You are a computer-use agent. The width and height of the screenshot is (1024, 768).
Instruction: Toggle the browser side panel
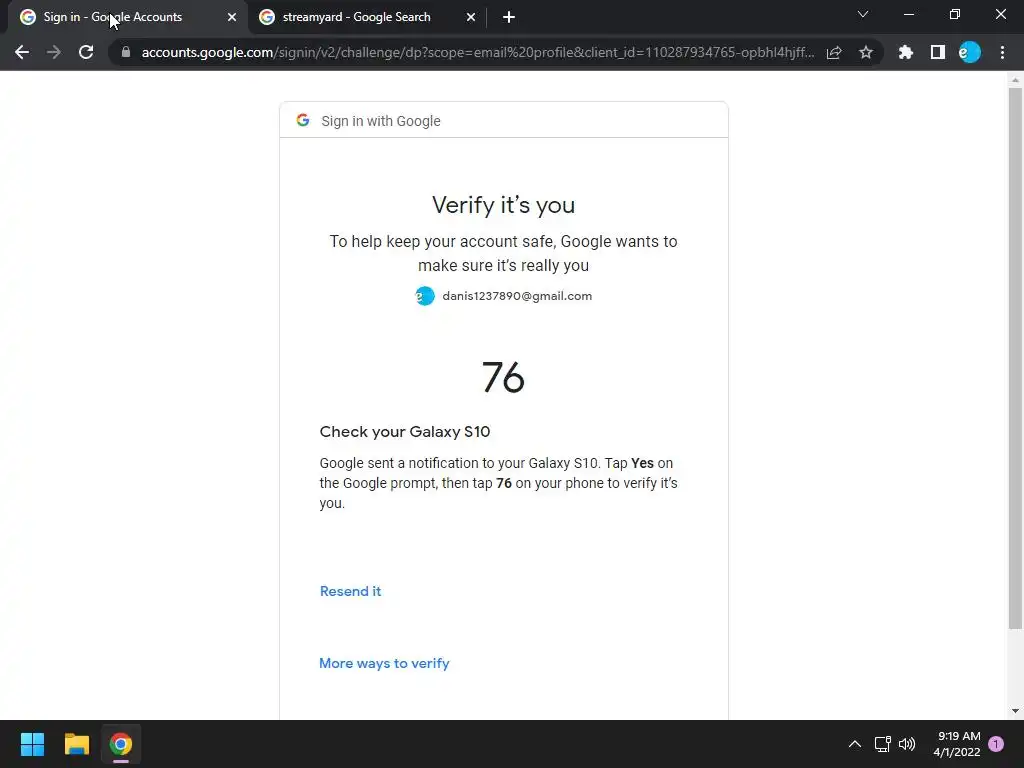(938, 52)
